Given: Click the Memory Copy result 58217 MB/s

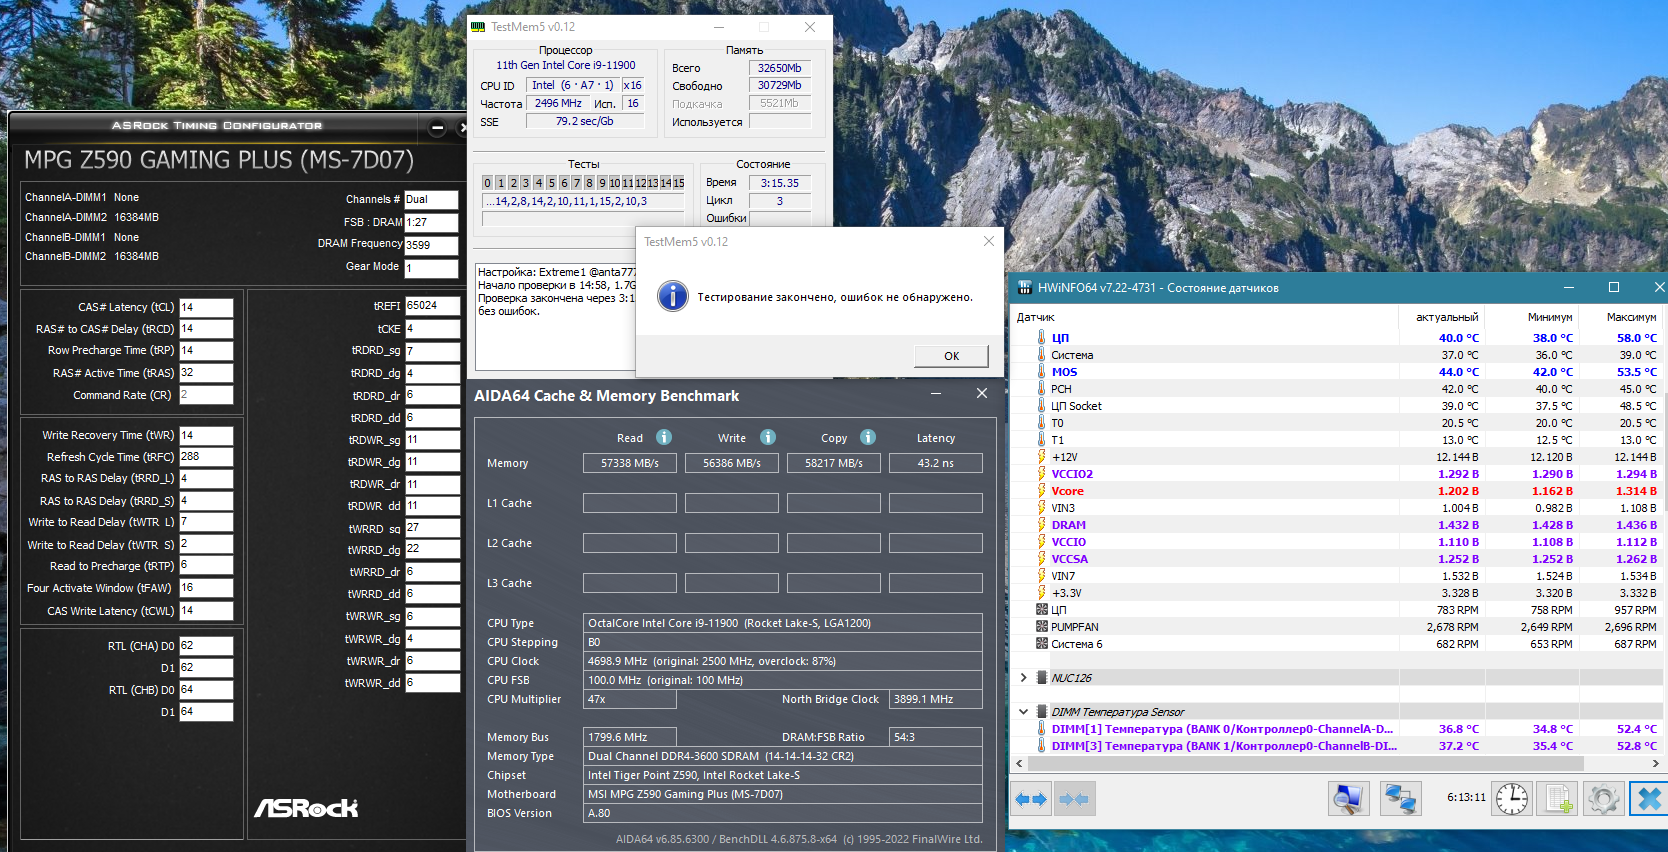Looking at the screenshot, I should 834,463.
